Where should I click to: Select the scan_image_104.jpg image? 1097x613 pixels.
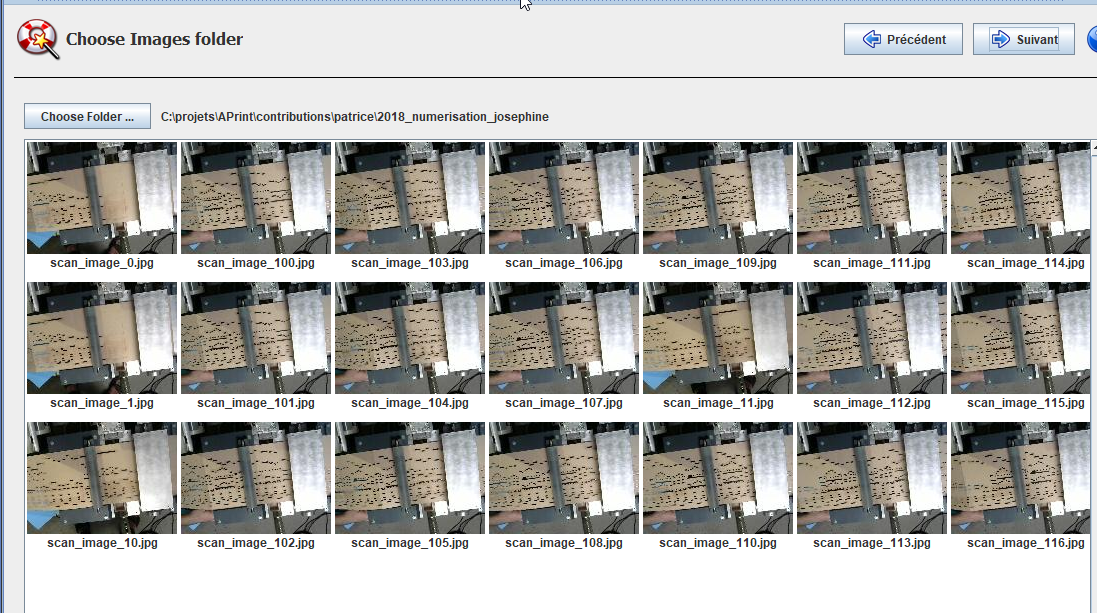[410, 338]
